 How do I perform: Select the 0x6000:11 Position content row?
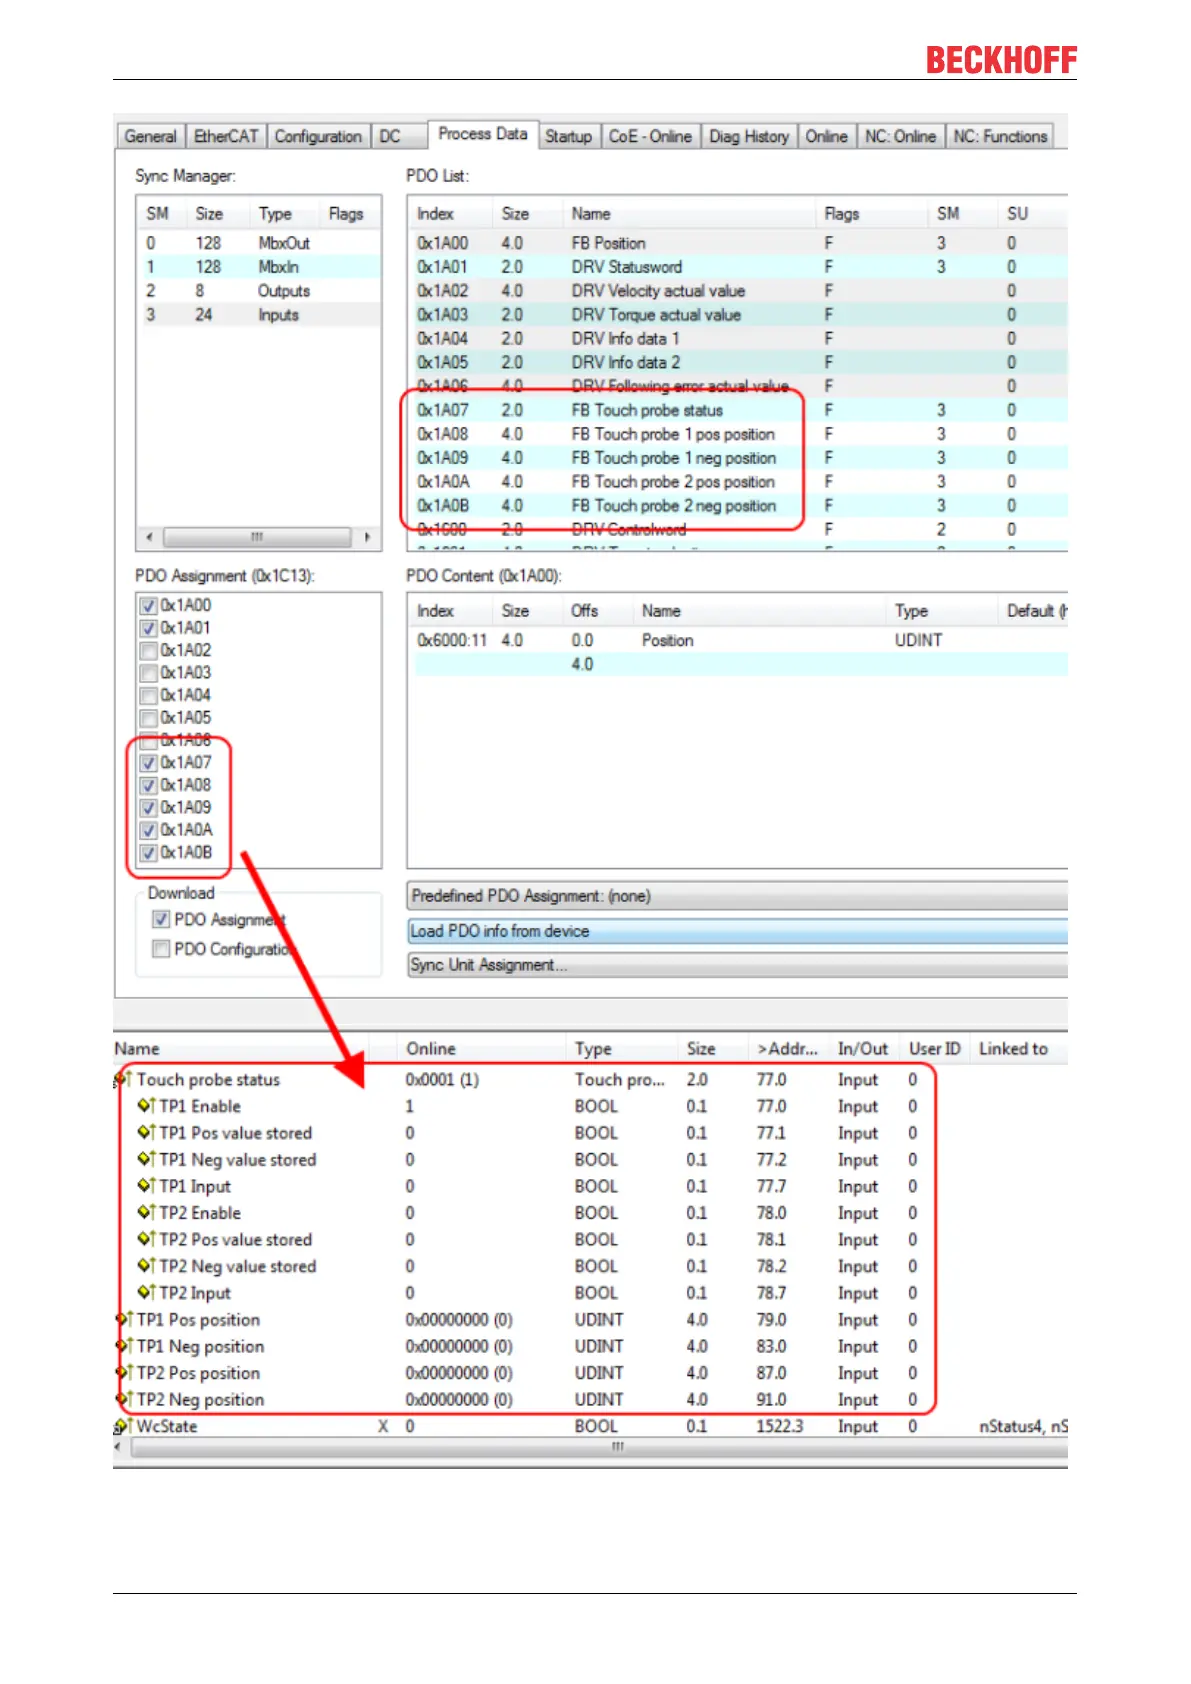738,640
